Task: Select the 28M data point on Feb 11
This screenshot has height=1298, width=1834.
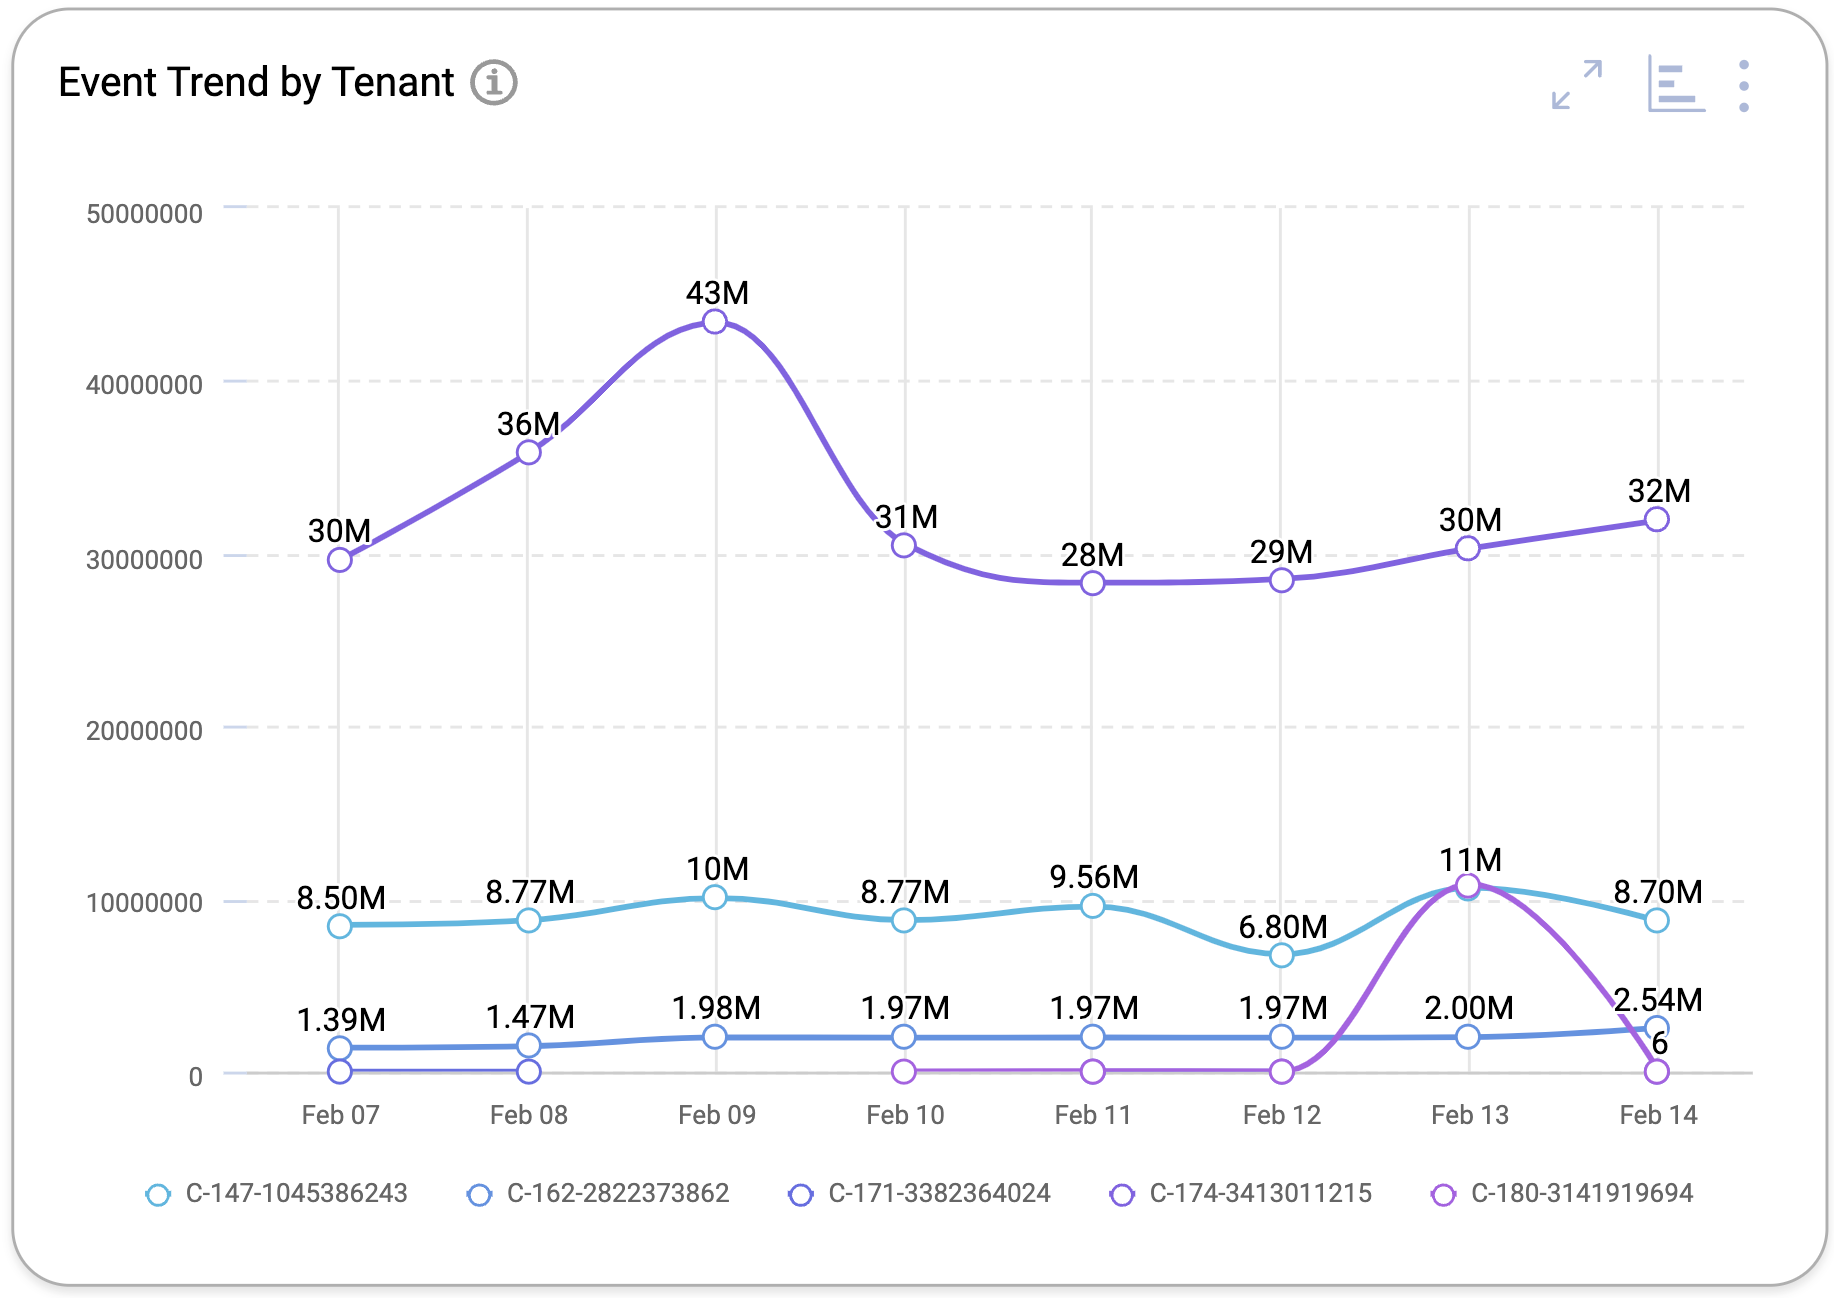Action: click(1093, 582)
